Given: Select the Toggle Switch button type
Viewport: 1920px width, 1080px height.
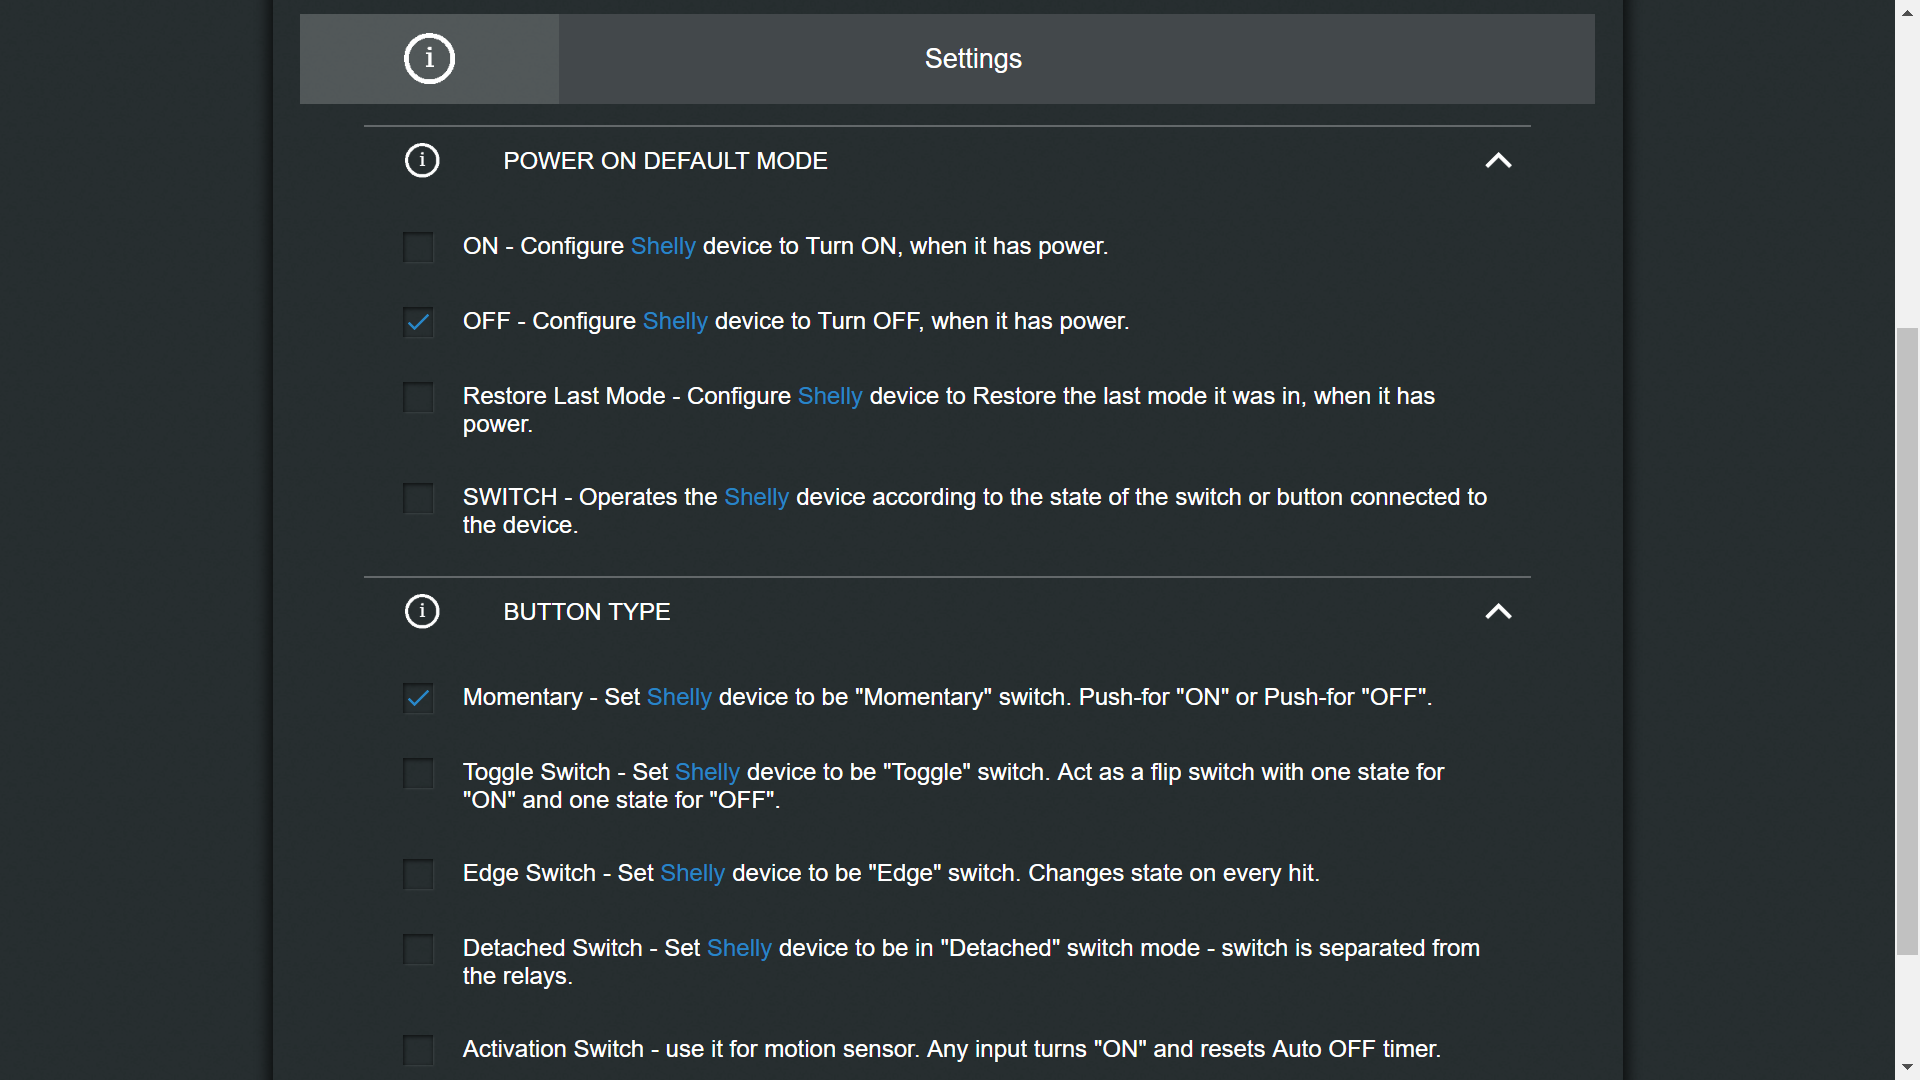Looking at the screenshot, I should (418, 773).
